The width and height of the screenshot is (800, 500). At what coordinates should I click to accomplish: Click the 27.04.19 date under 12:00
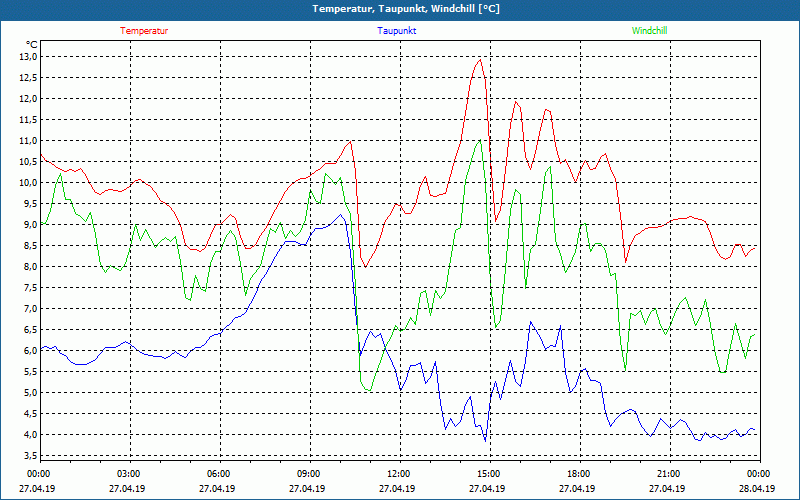click(397, 488)
